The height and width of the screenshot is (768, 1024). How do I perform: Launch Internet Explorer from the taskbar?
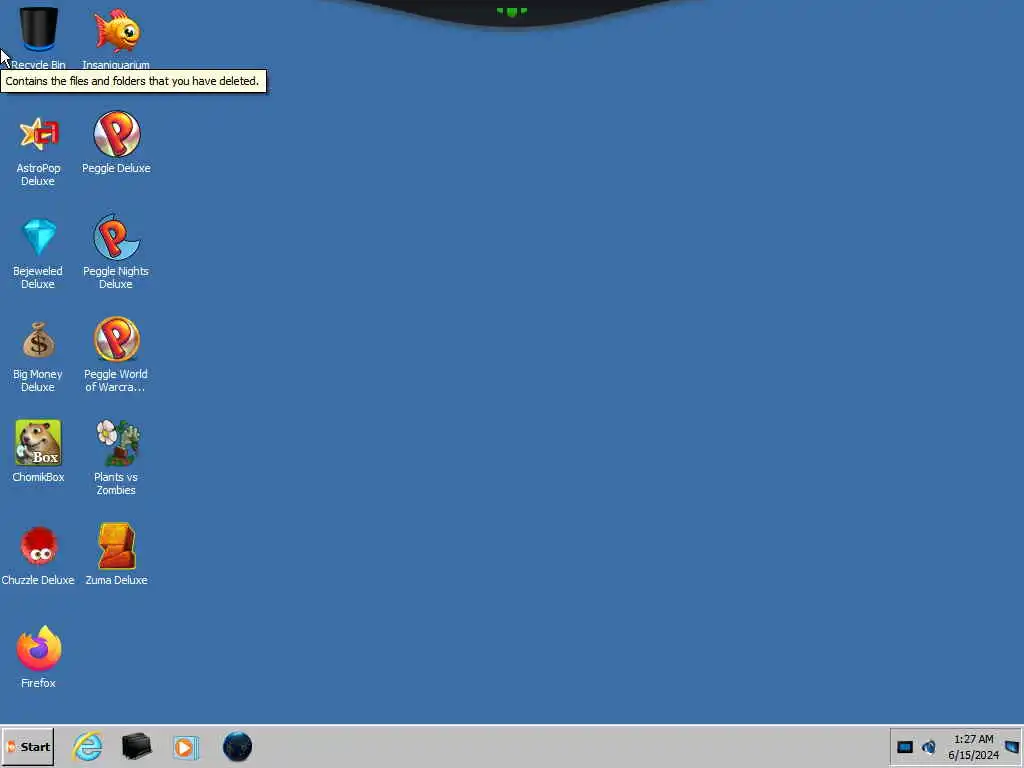point(88,746)
